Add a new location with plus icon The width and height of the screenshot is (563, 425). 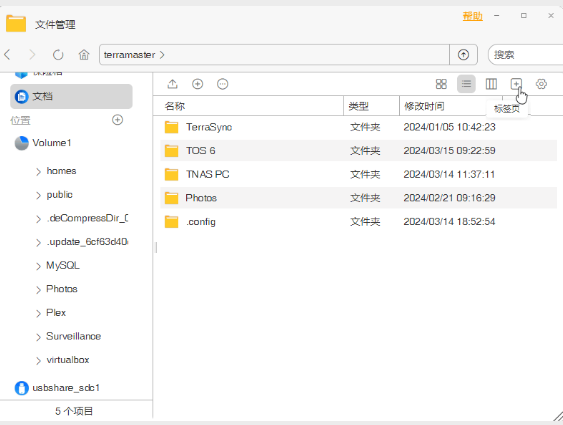click(x=117, y=120)
